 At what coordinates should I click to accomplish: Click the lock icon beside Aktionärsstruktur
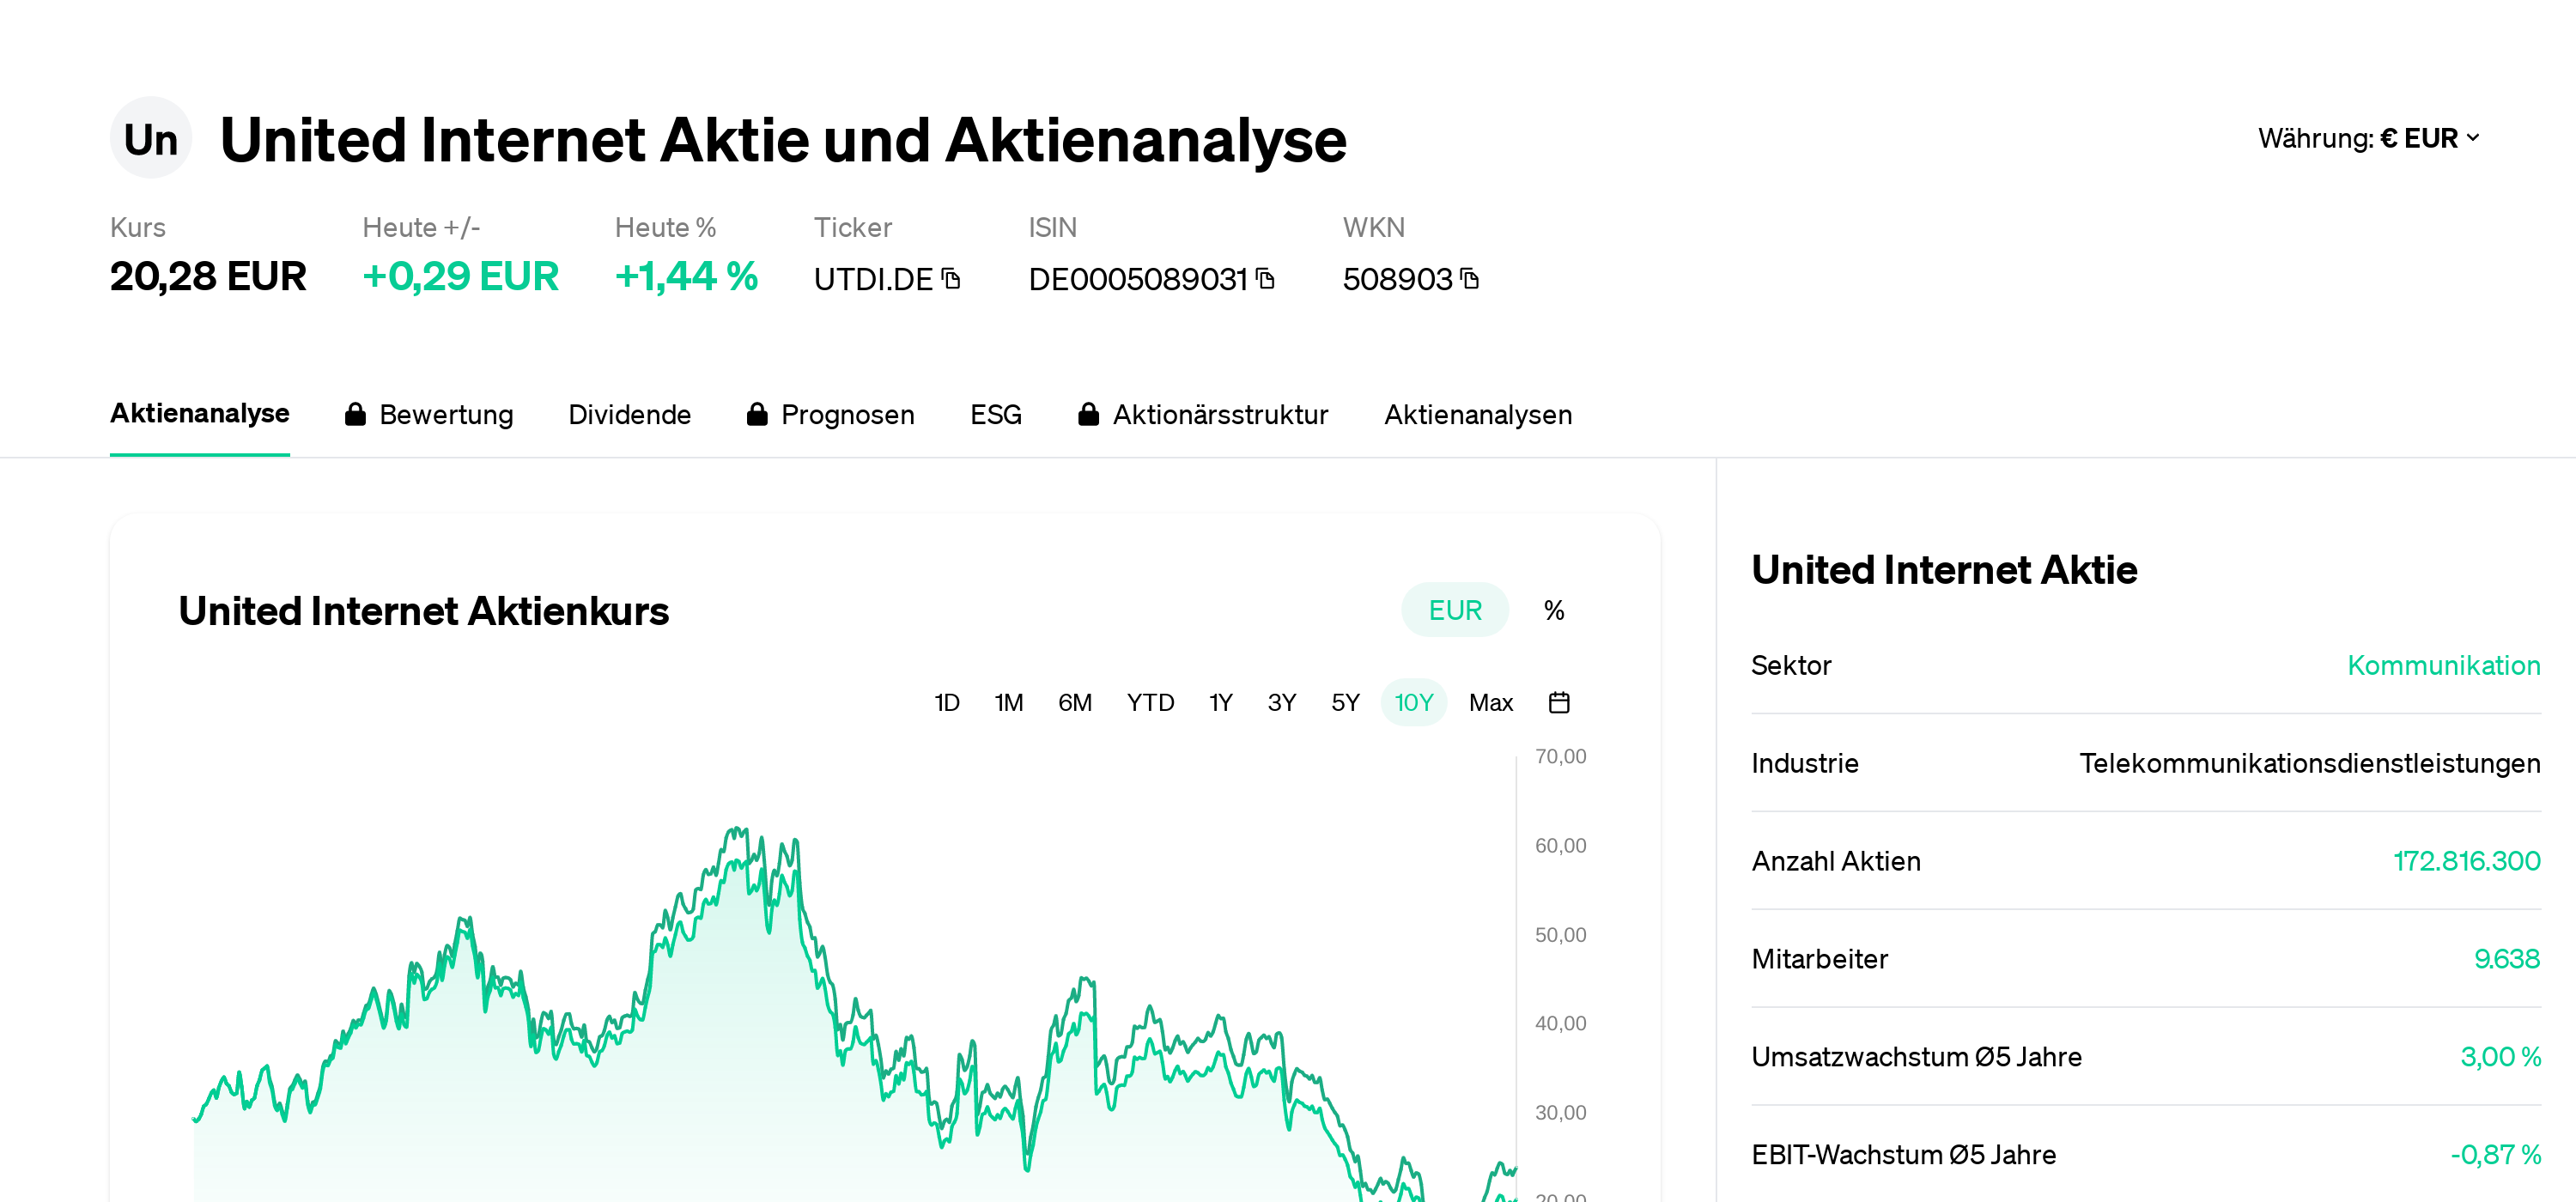point(1090,414)
